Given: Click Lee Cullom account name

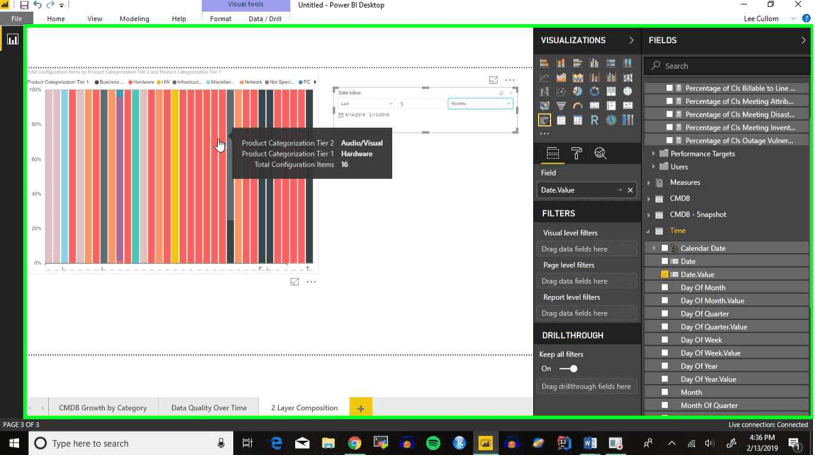Looking at the screenshot, I should [x=761, y=19].
